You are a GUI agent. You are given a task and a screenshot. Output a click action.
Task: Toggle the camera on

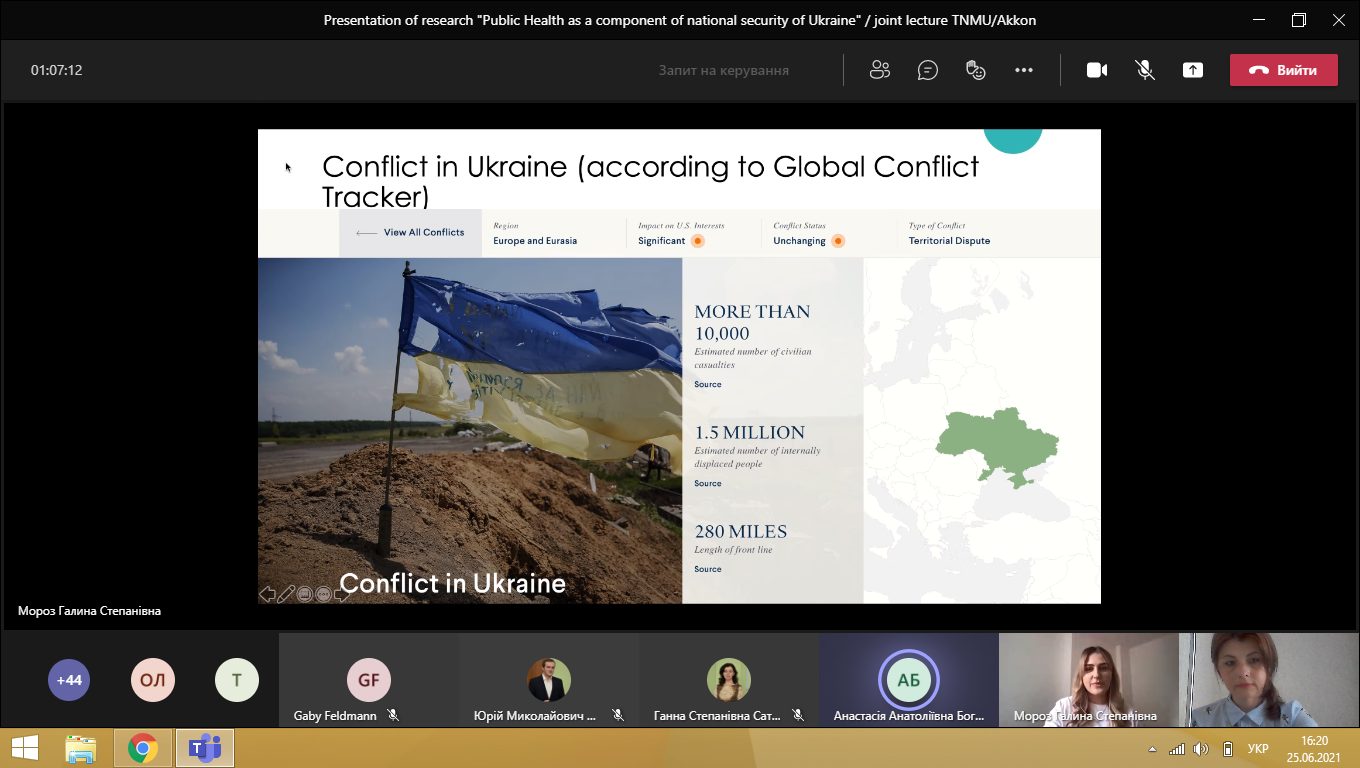click(1097, 70)
